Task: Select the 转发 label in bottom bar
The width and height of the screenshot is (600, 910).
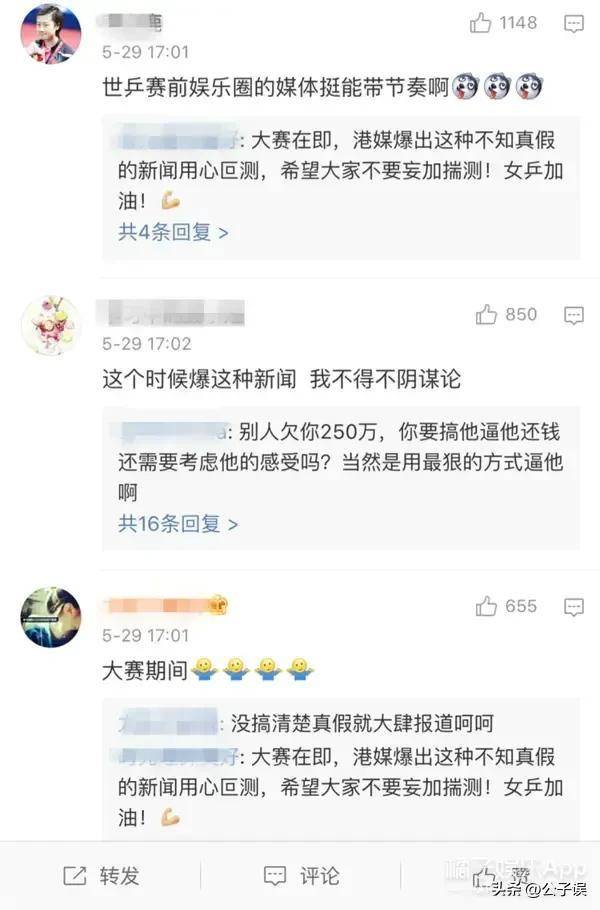Action: 120,876
